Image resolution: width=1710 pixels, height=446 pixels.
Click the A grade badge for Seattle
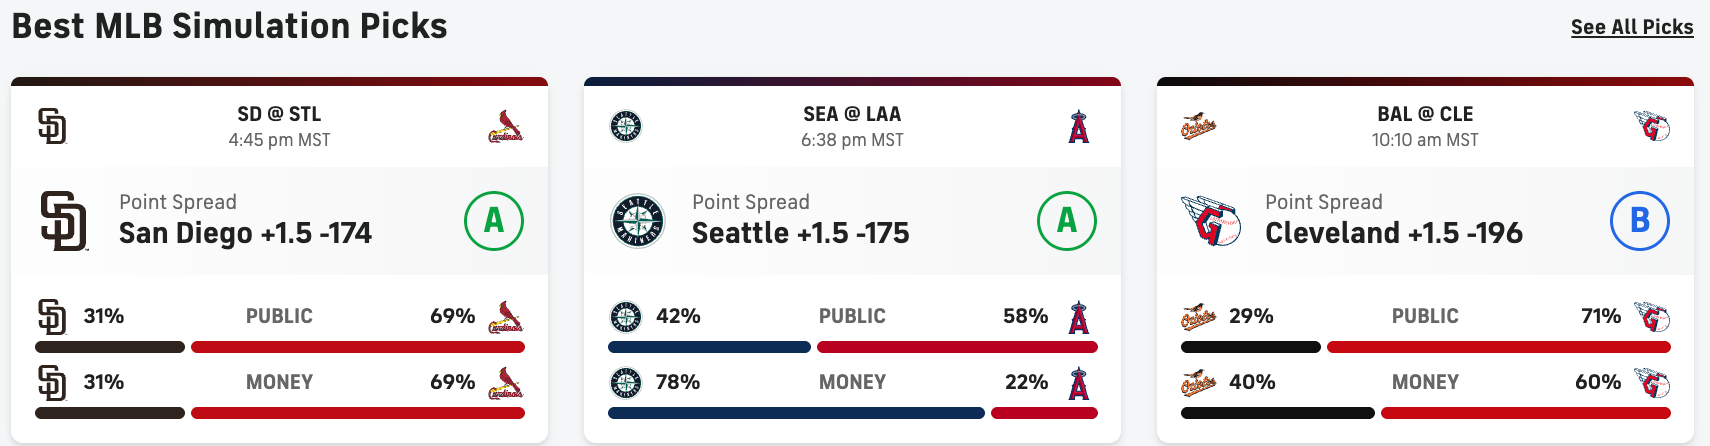coord(1067,221)
